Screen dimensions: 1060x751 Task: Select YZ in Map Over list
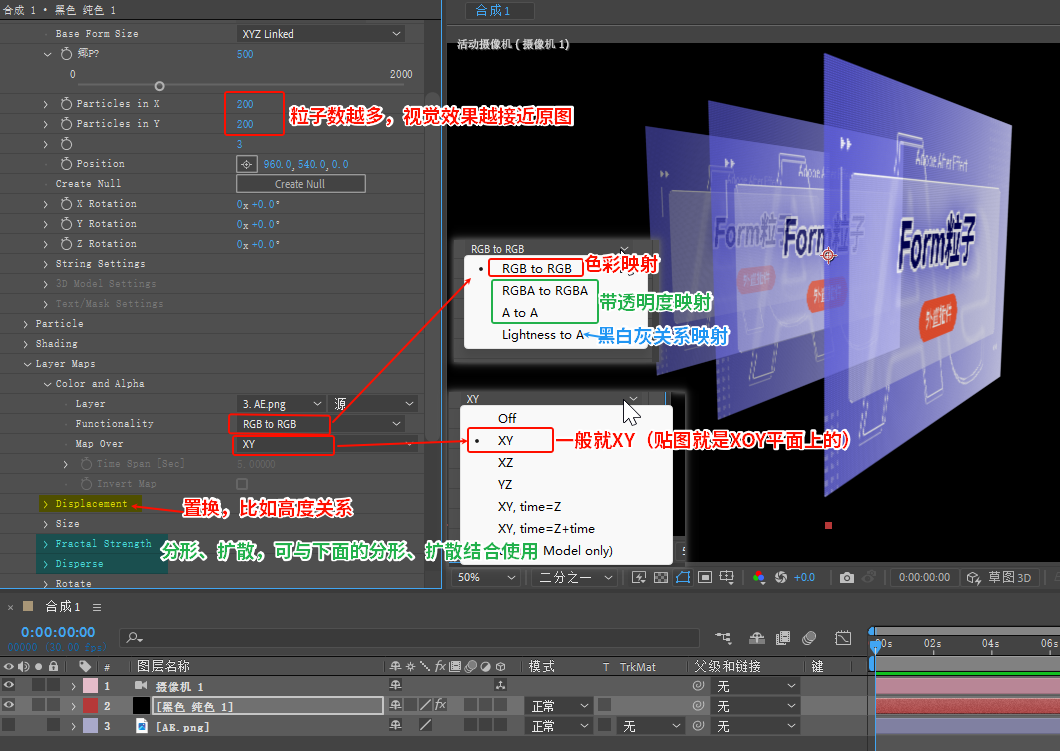(x=505, y=485)
